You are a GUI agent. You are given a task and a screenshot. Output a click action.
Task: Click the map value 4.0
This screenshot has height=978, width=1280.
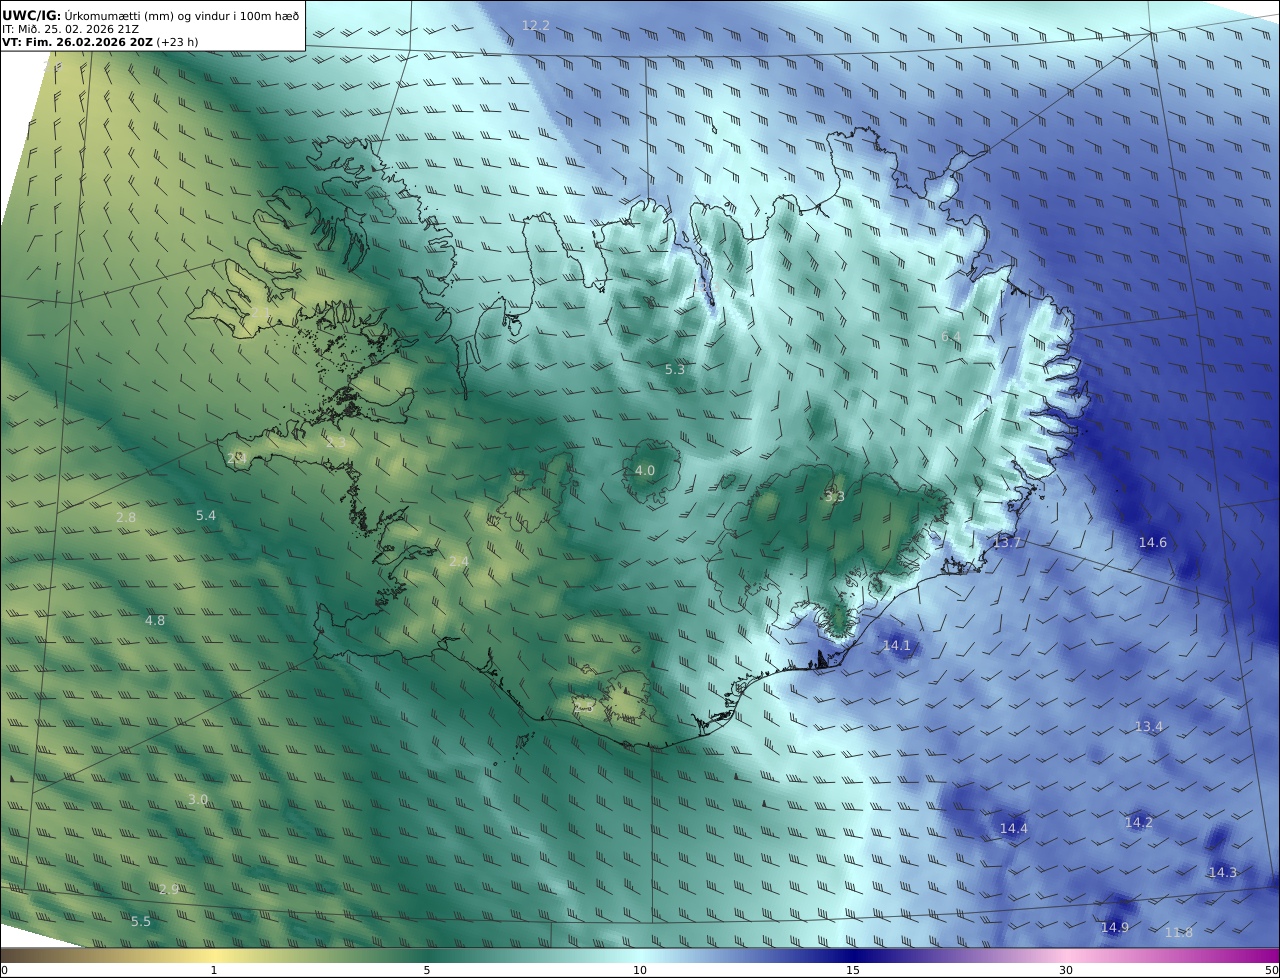(x=645, y=471)
